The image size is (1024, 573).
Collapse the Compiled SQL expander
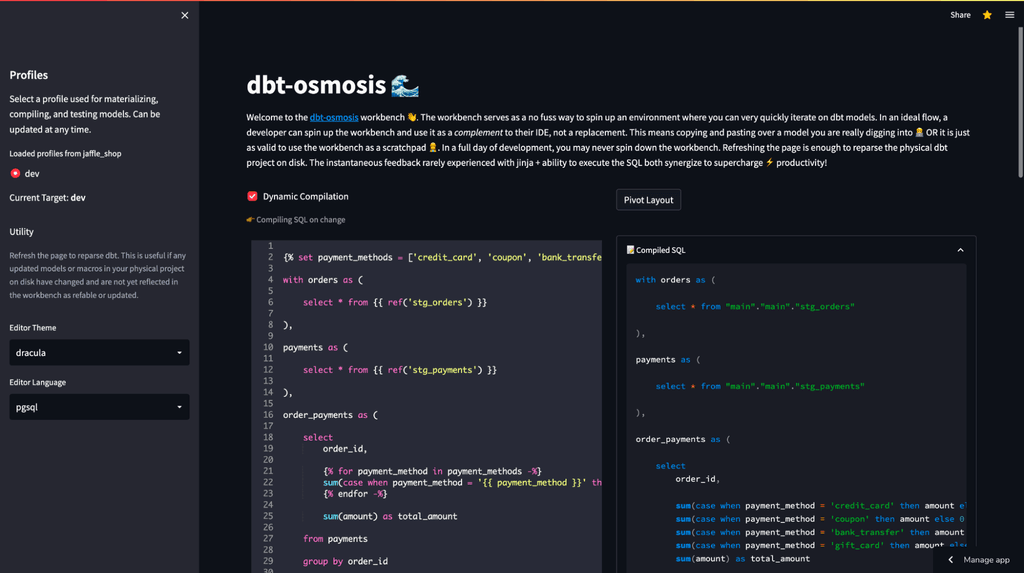coord(960,250)
